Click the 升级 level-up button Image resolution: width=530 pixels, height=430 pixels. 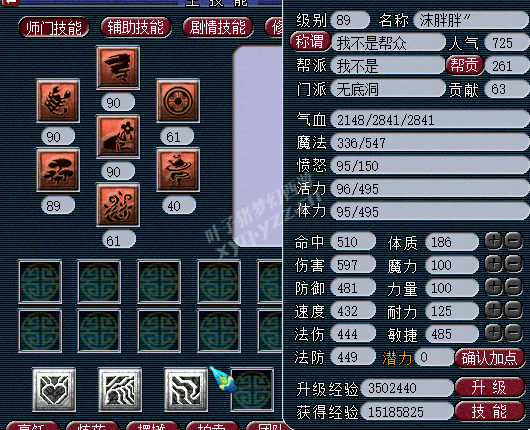click(x=490, y=387)
